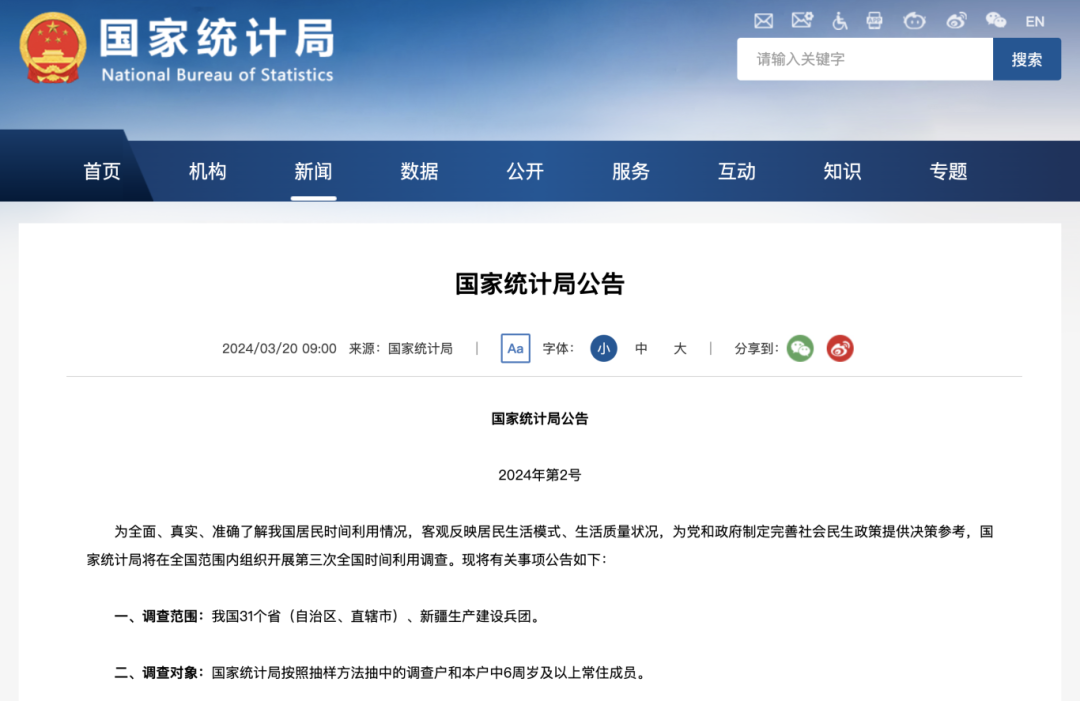Viewport: 1080px width, 701px height.
Task: Click the Aa font style icon
Action: coord(515,349)
